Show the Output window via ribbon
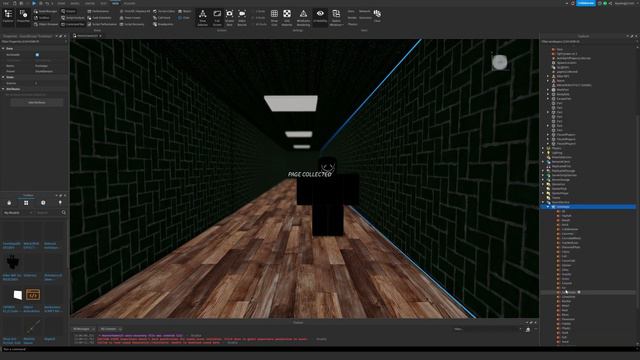Screen dimensions: 640x360 [68, 11]
